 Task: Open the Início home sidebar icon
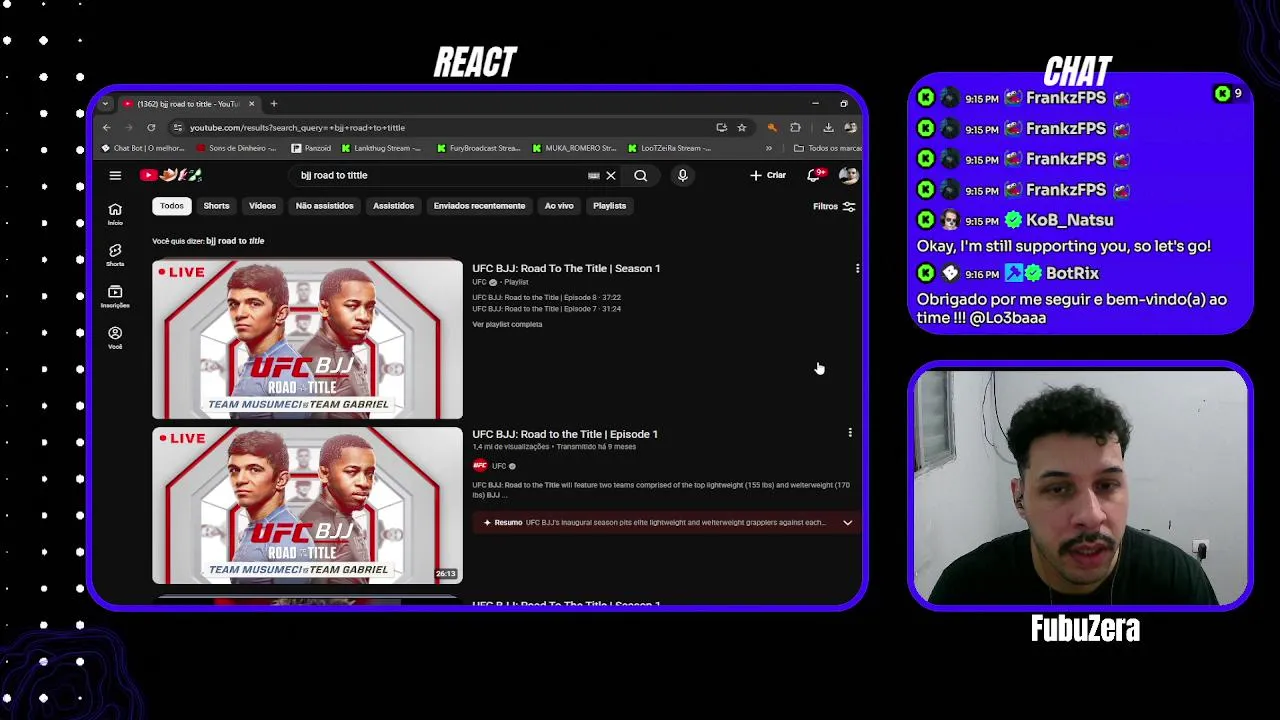click(115, 213)
